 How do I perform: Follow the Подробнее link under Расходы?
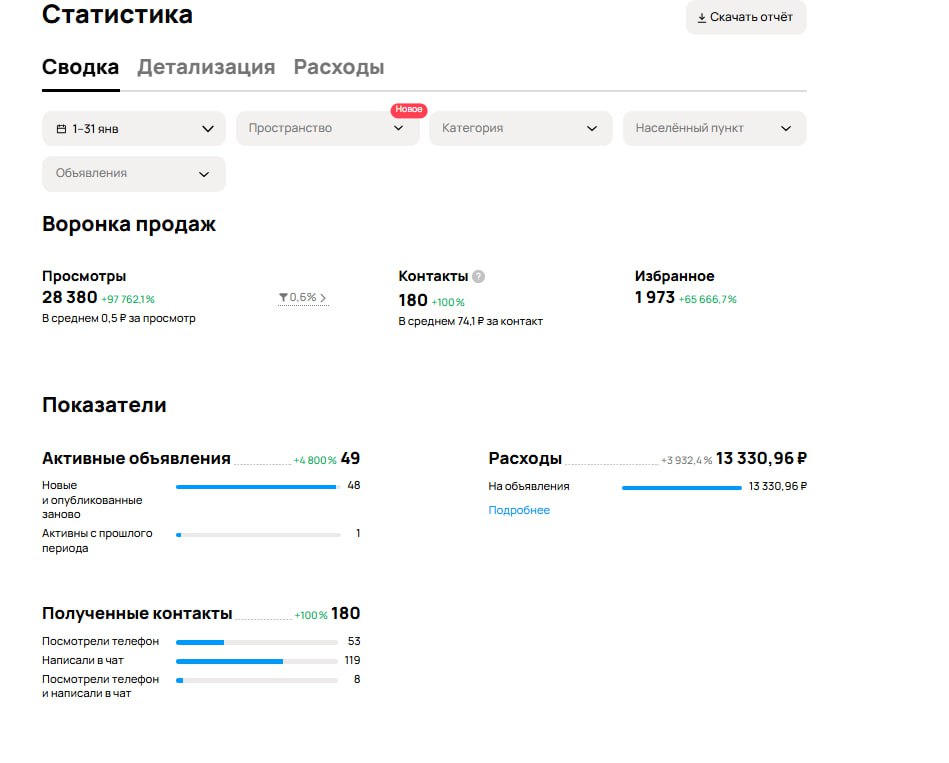point(519,511)
